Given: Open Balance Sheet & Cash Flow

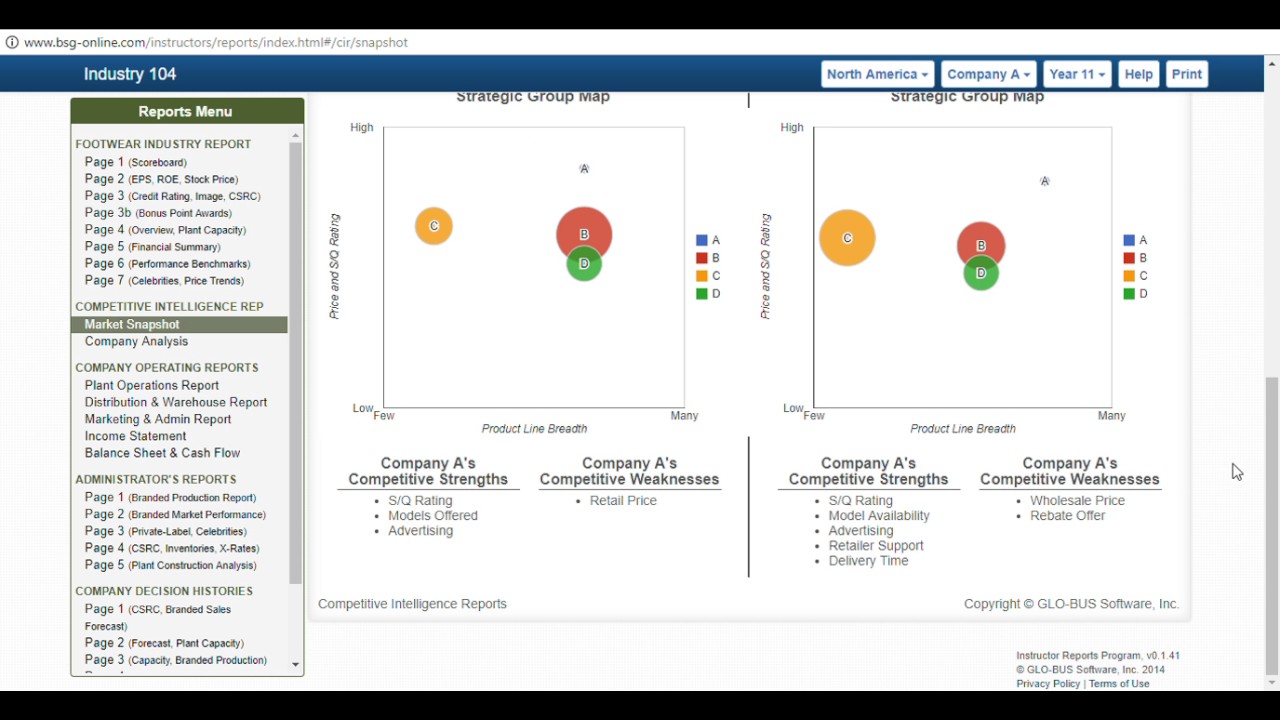Looking at the screenshot, I should pos(162,453).
